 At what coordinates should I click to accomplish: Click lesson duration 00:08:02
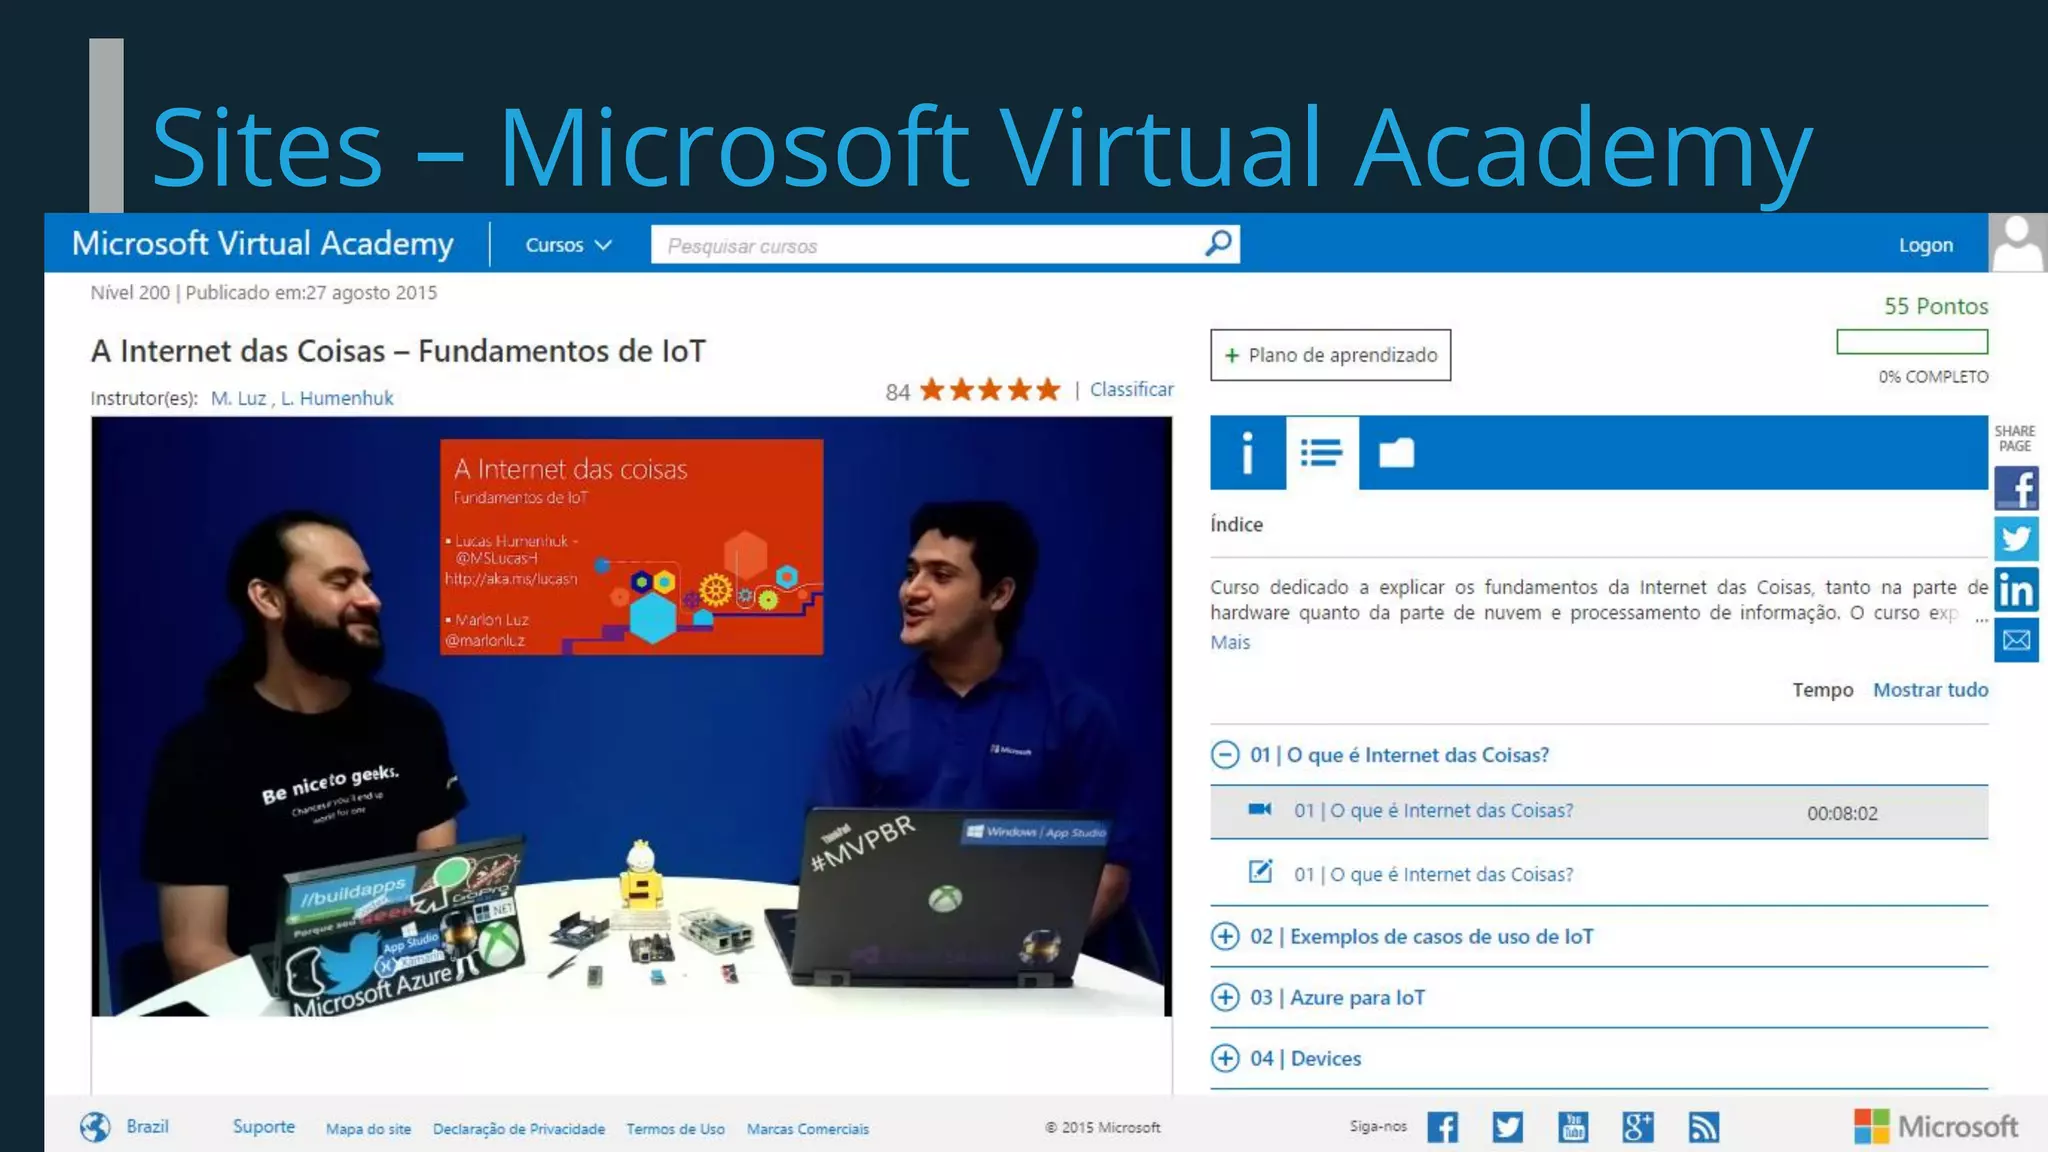pos(1842,813)
